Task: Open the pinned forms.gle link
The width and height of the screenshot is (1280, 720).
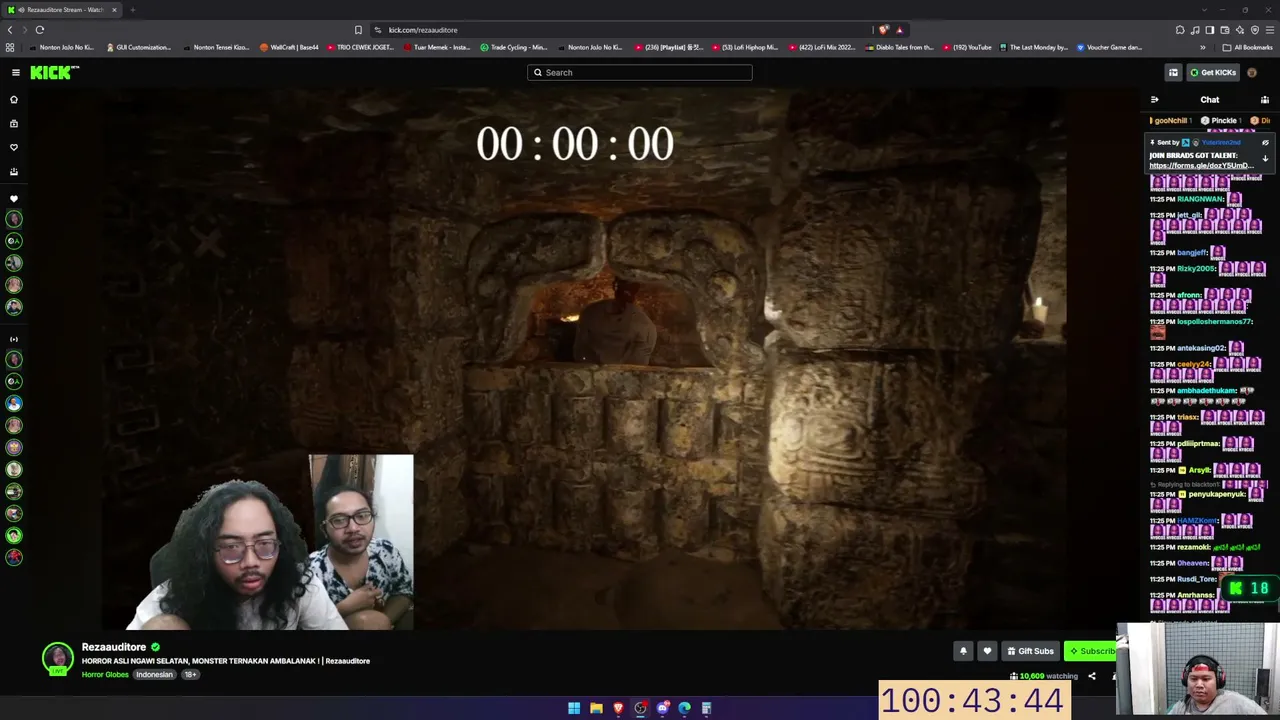Action: click(x=1202, y=166)
